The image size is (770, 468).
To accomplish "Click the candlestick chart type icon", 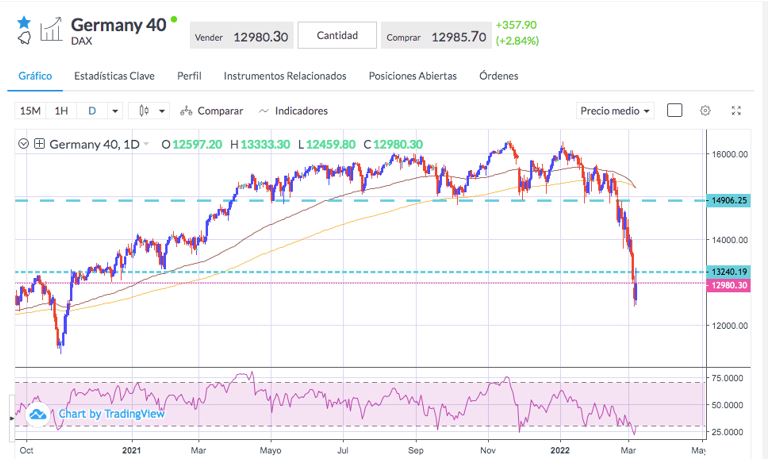I will (x=144, y=110).
